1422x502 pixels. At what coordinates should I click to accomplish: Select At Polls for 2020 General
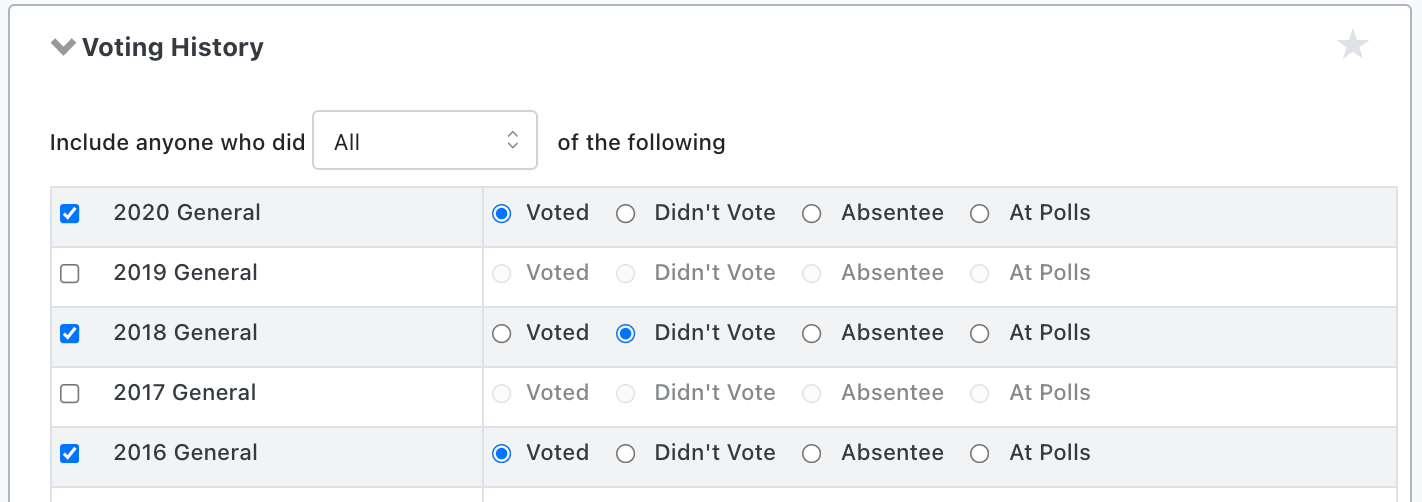[980, 213]
